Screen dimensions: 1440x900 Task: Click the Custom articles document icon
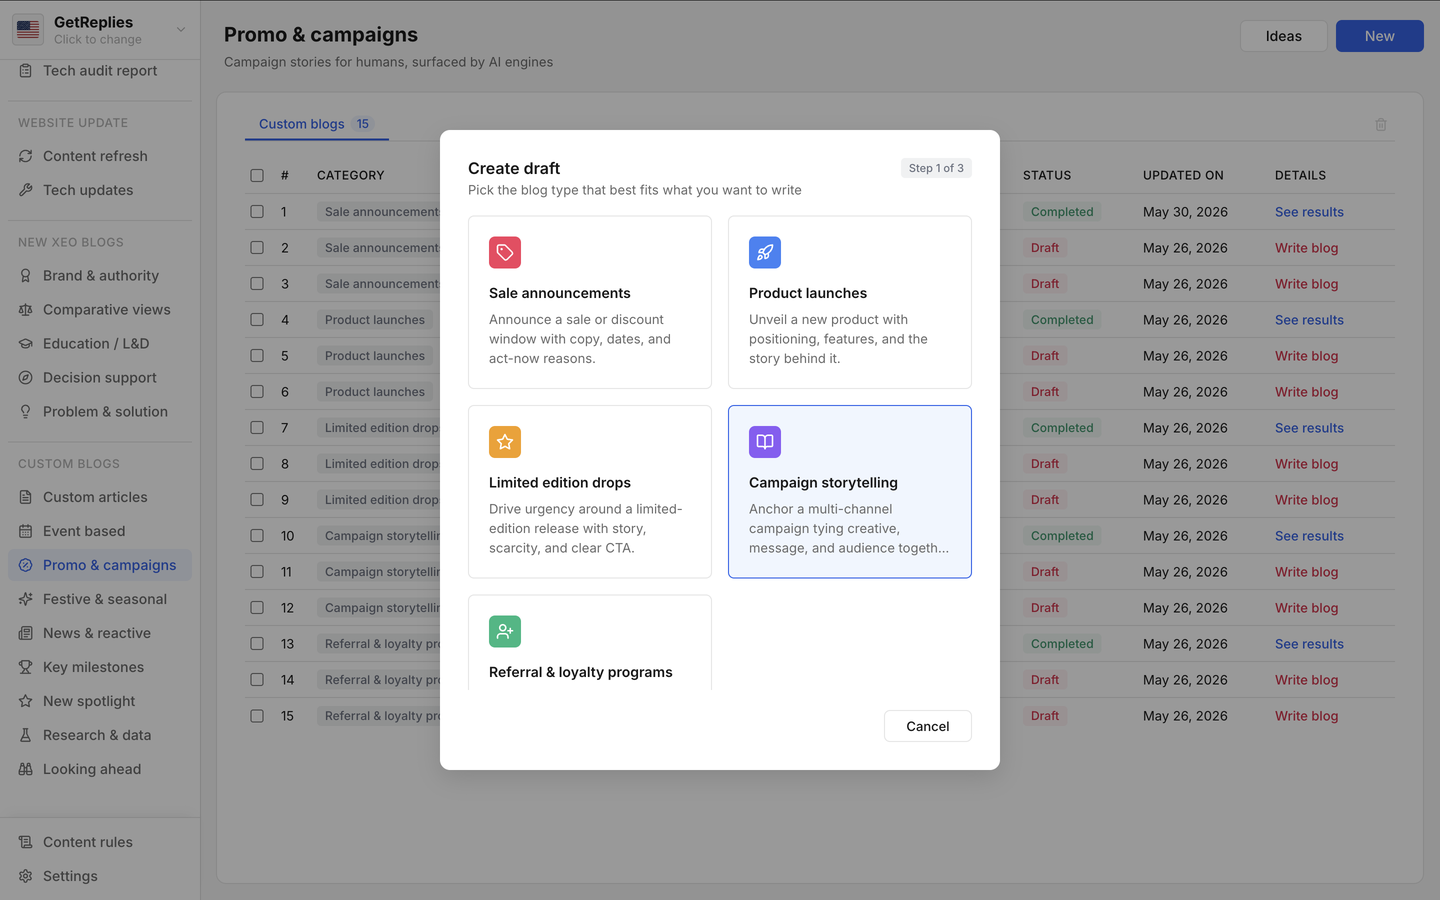(26, 497)
